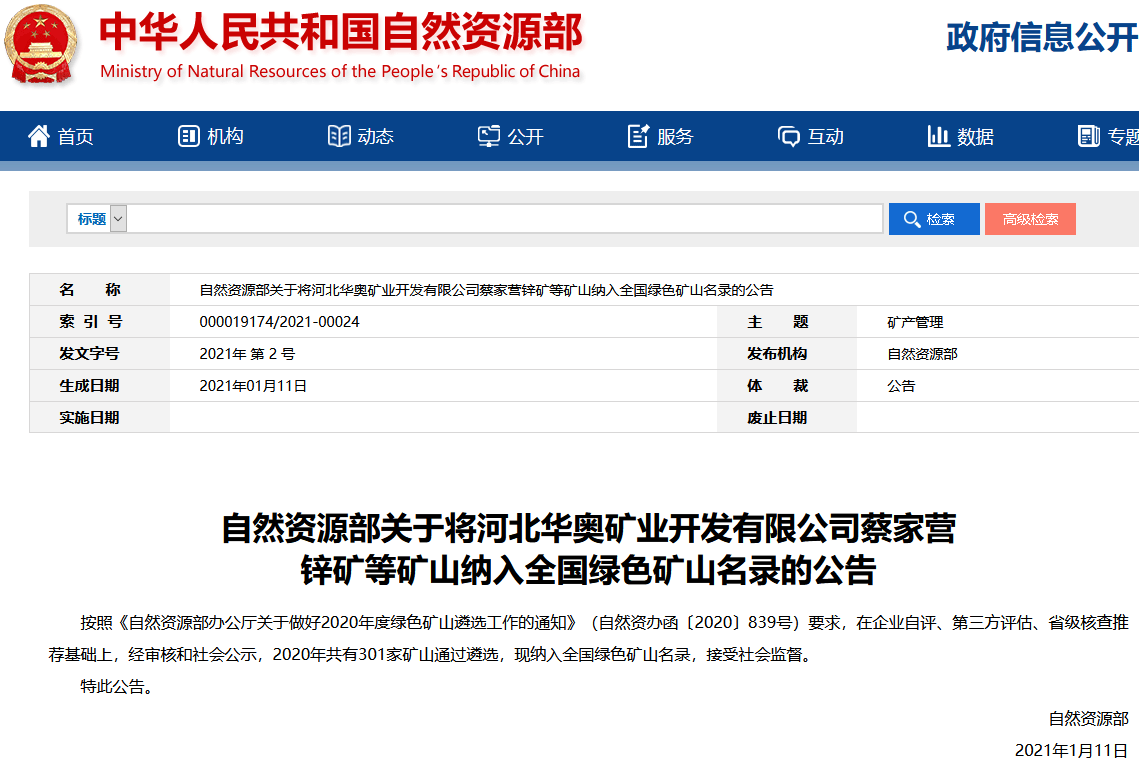The image size is (1139, 763).
Task: Click the 体裁 label cell
Action: click(787, 386)
